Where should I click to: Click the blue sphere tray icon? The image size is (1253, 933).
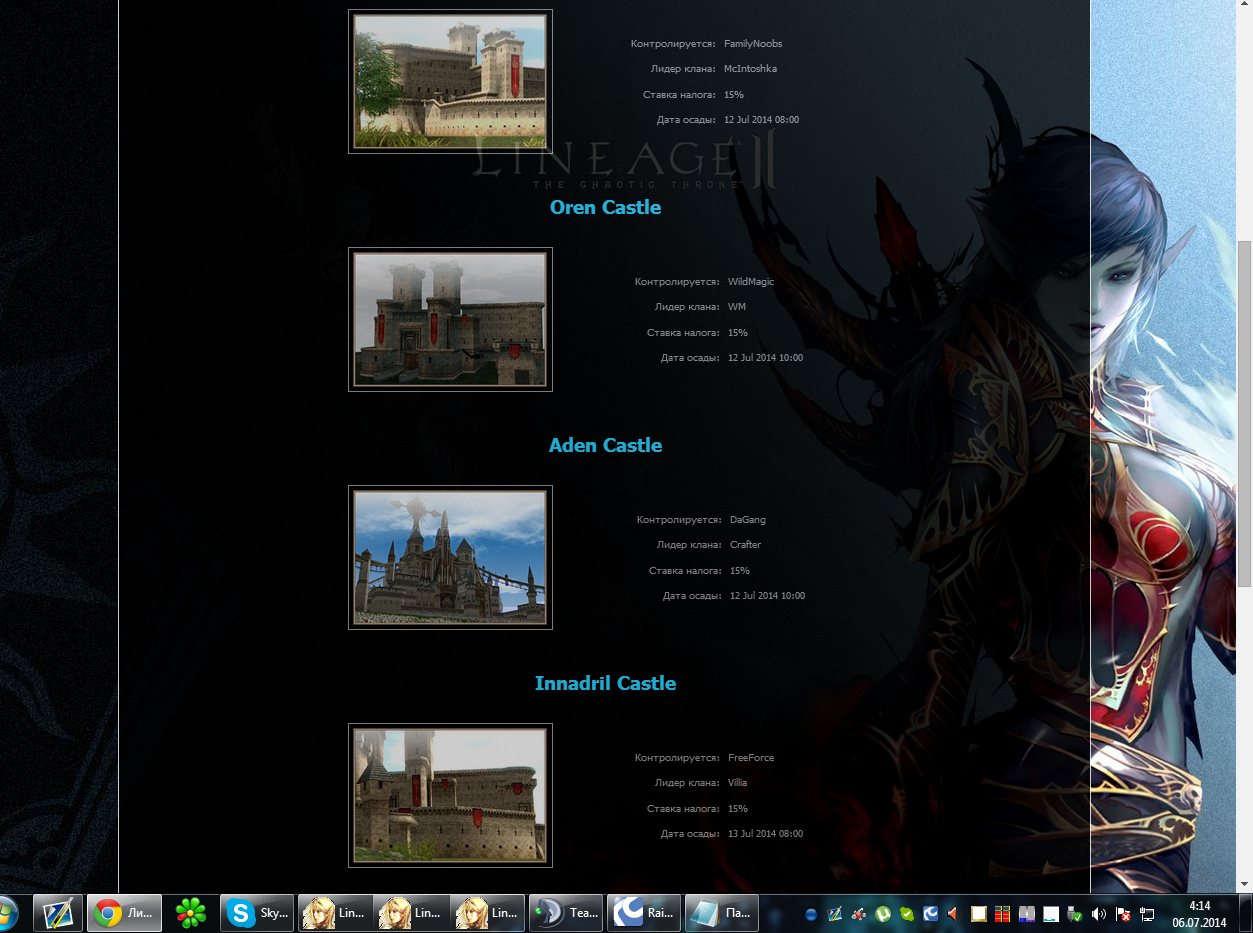point(811,914)
